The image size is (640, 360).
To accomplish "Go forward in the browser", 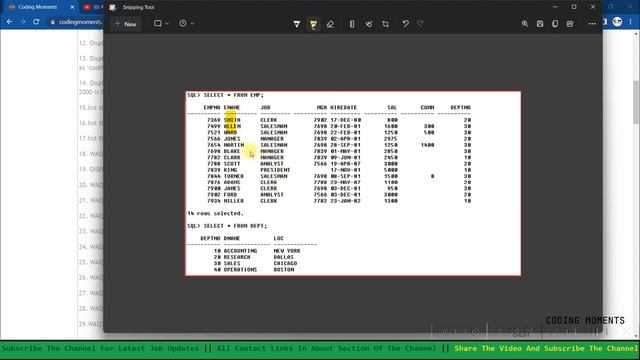I will [x=23, y=22].
